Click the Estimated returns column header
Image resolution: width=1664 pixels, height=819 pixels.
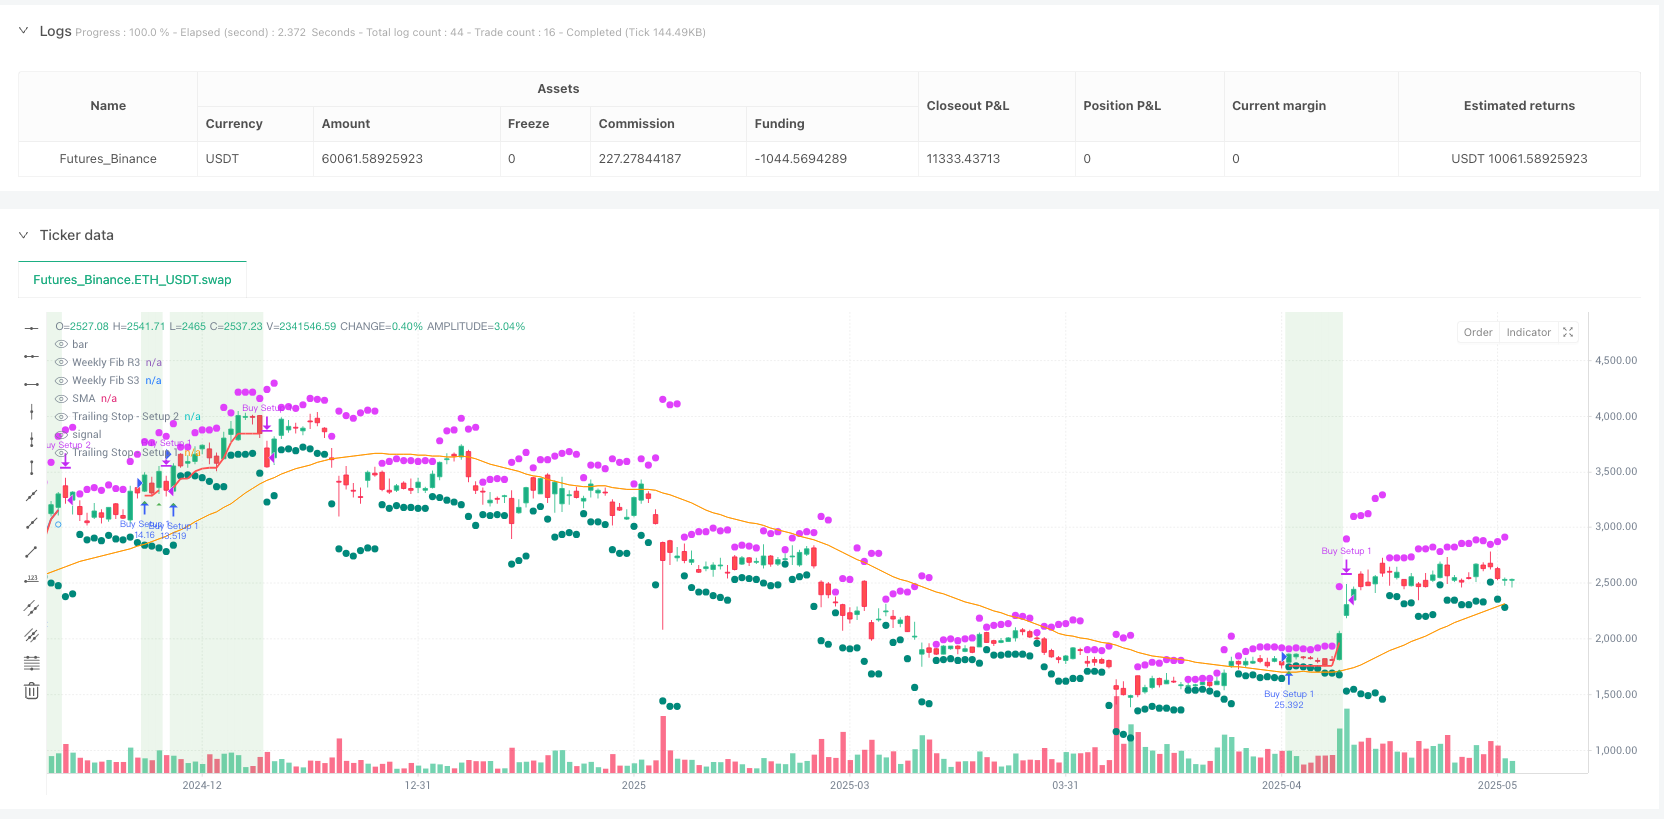point(1518,106)
